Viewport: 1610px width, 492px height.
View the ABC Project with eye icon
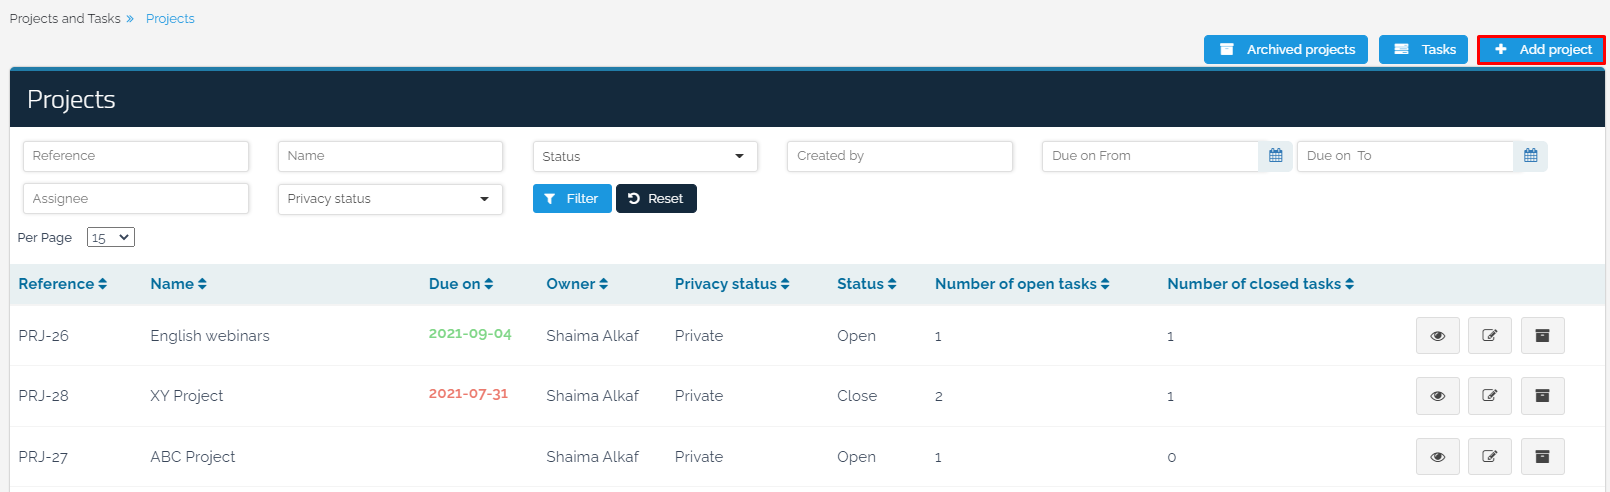pos(1437,457)
